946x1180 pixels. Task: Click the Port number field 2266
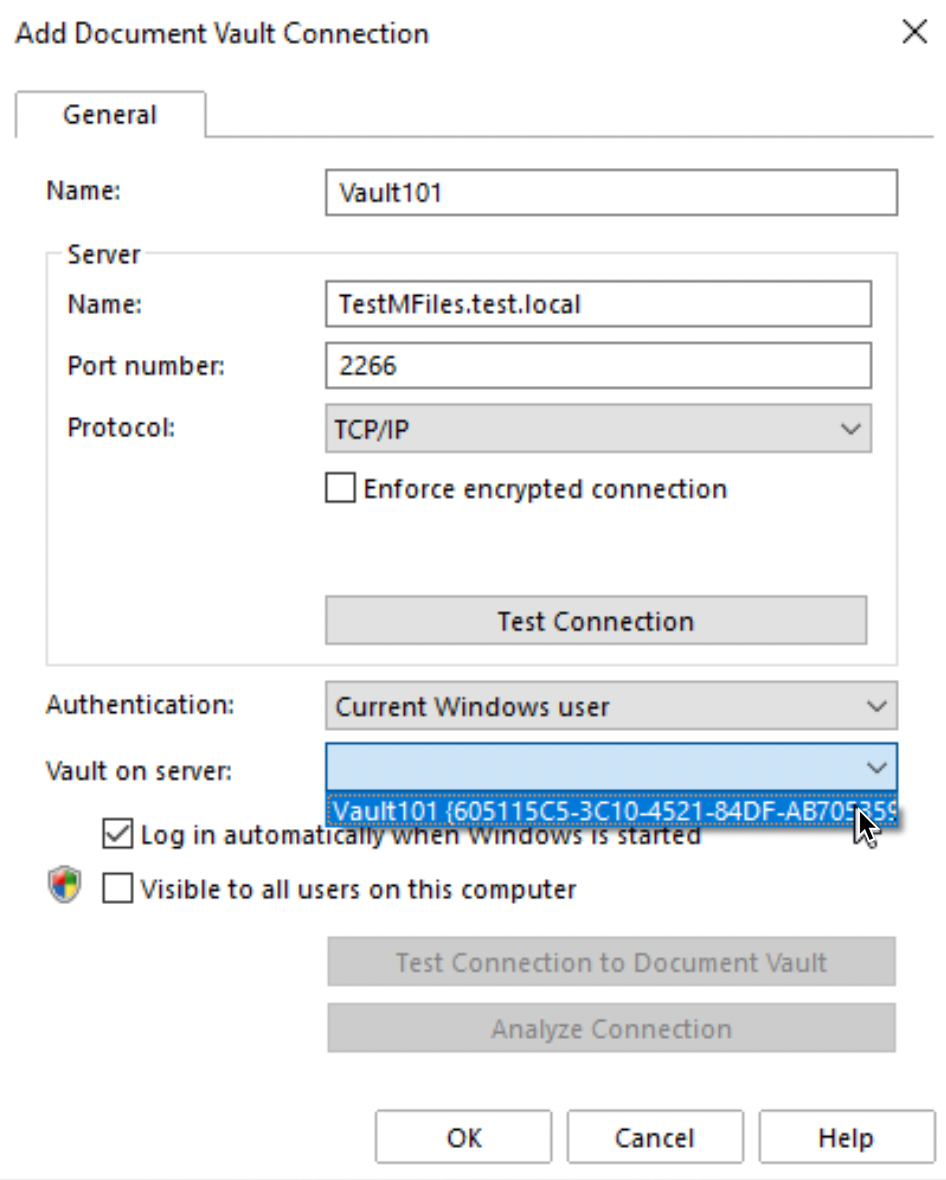click(598, 366)
